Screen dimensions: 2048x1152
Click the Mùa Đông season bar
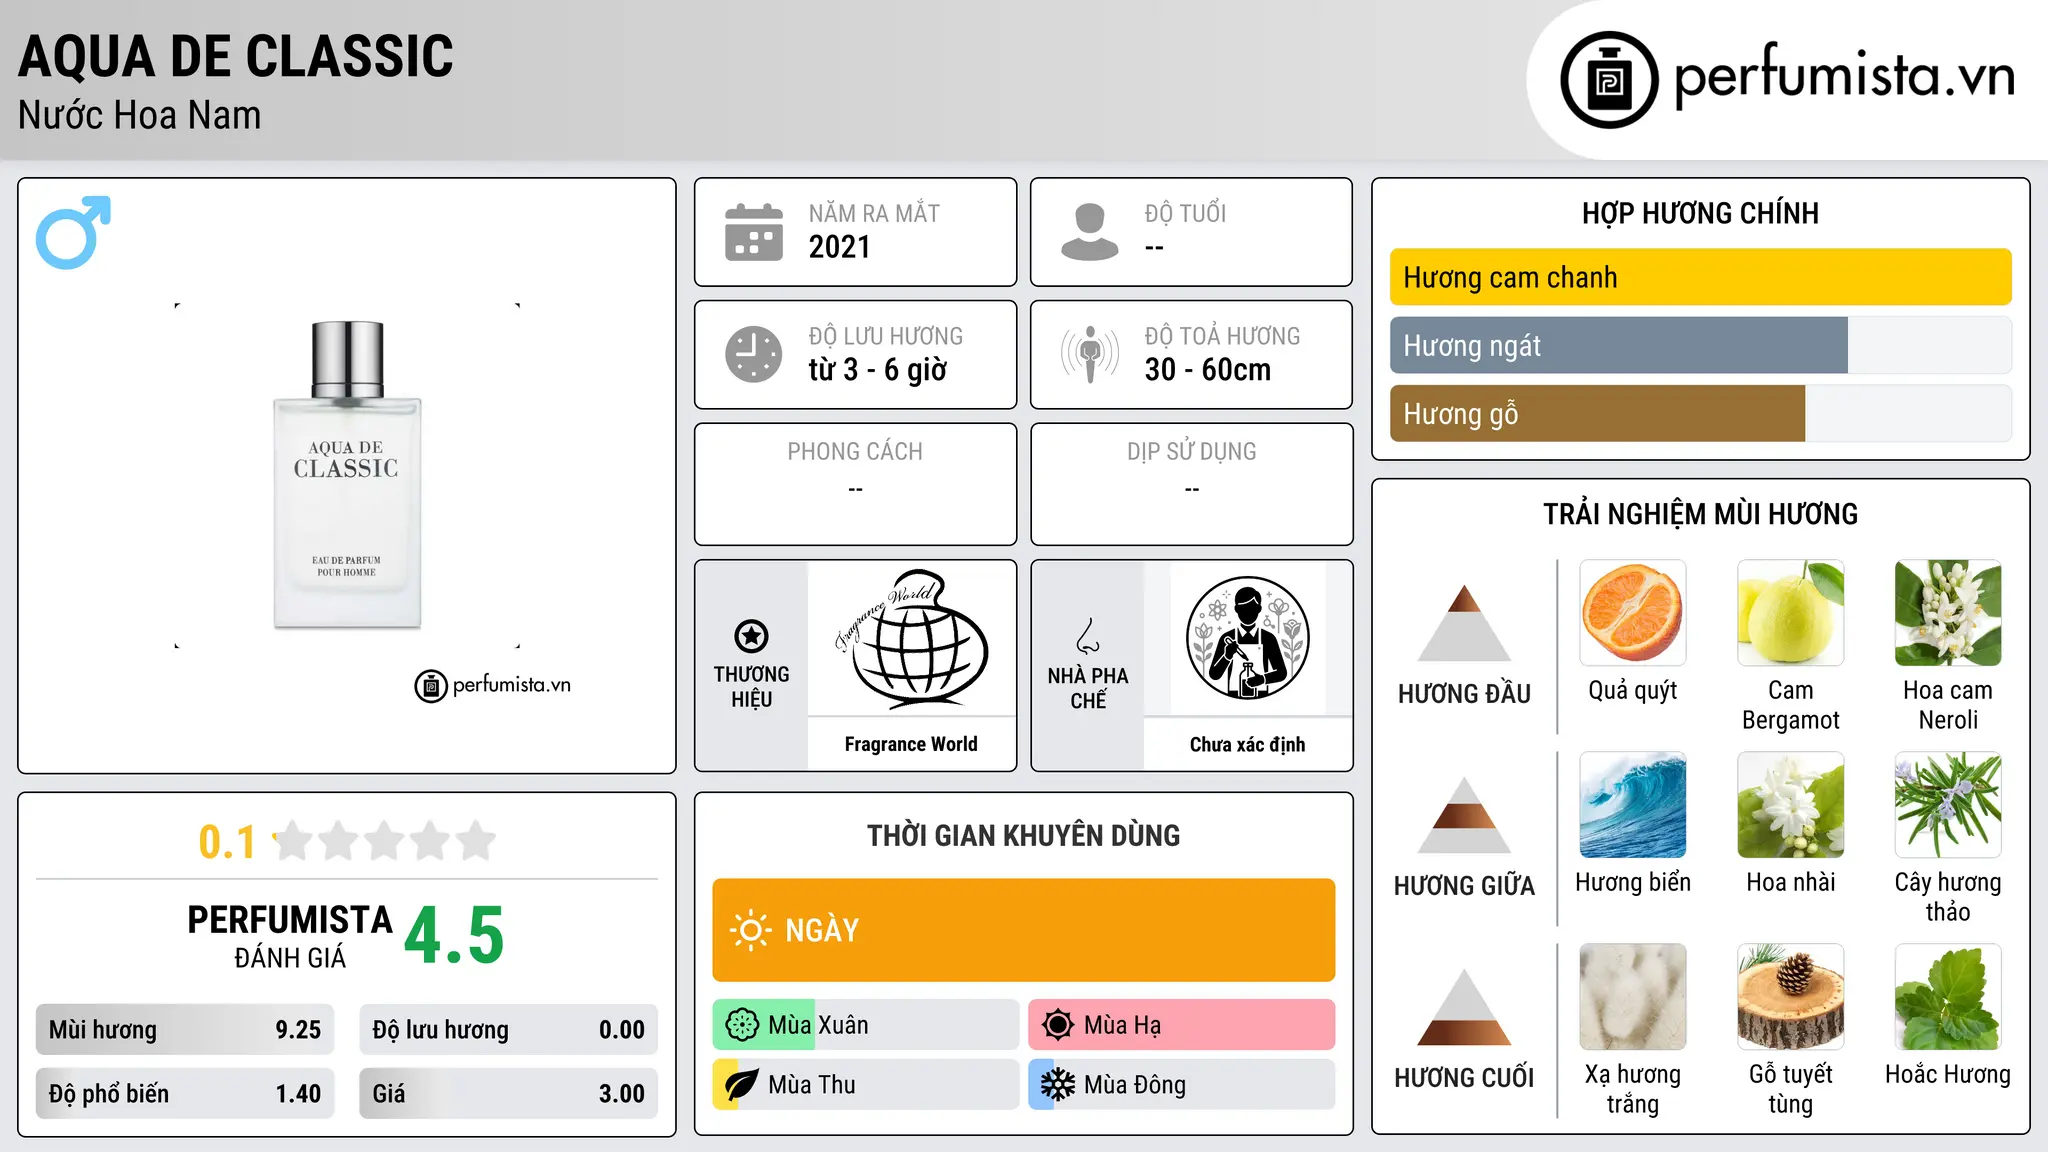tap(1182, 1085)
